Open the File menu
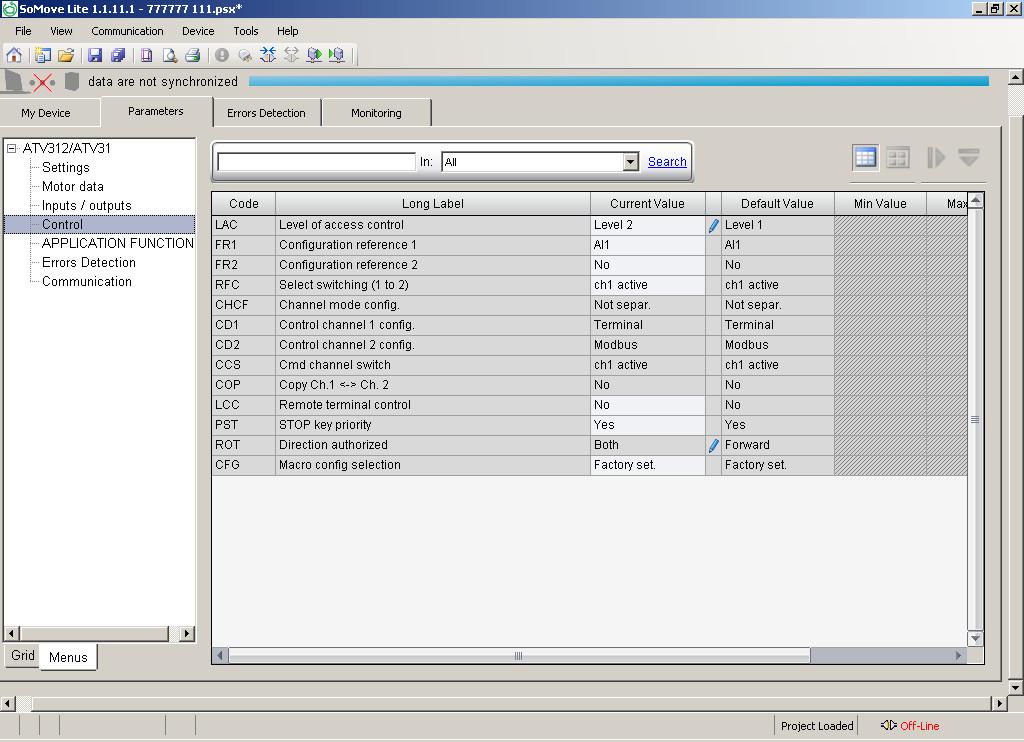Screen dimensions: 1024x742 click(23, 31)
